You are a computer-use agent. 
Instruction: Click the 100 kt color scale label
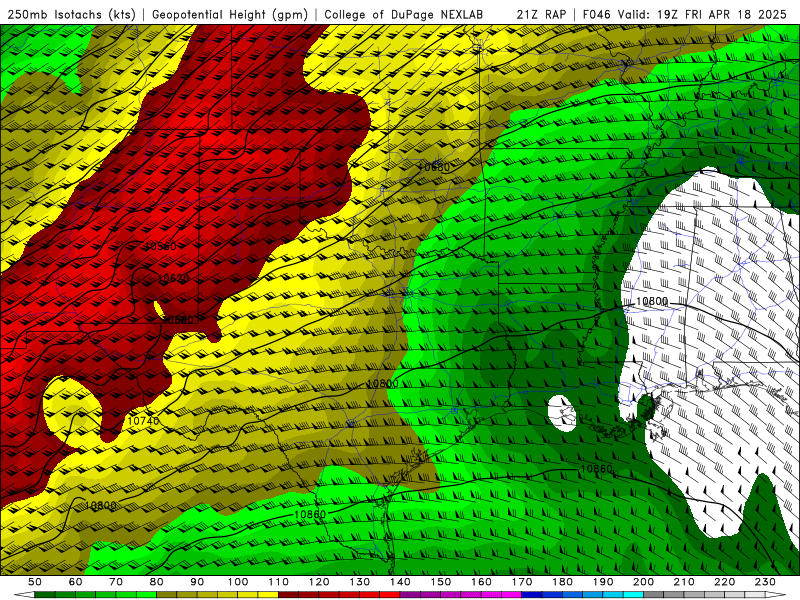(x=238, y=582)
